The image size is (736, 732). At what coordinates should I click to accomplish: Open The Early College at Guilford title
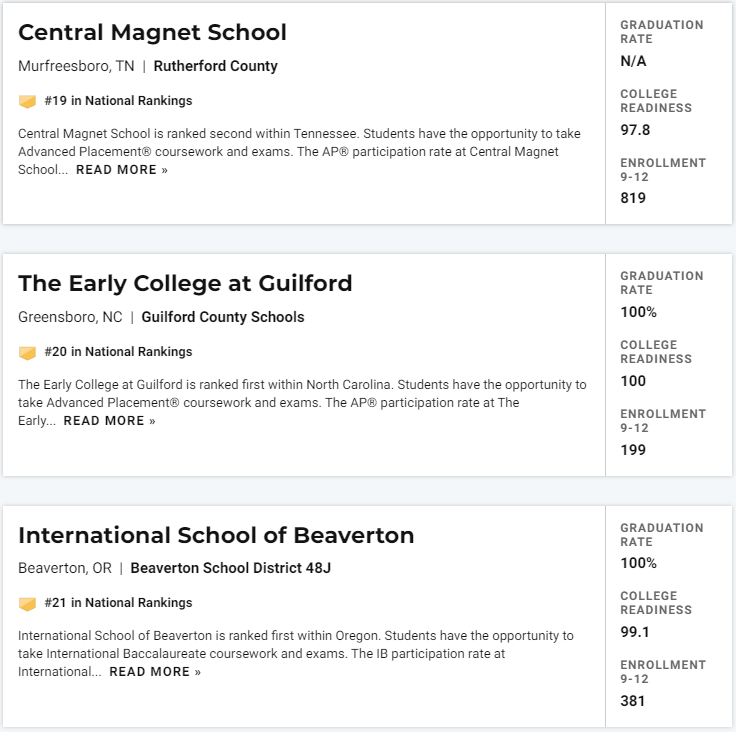tap(185, 284)
